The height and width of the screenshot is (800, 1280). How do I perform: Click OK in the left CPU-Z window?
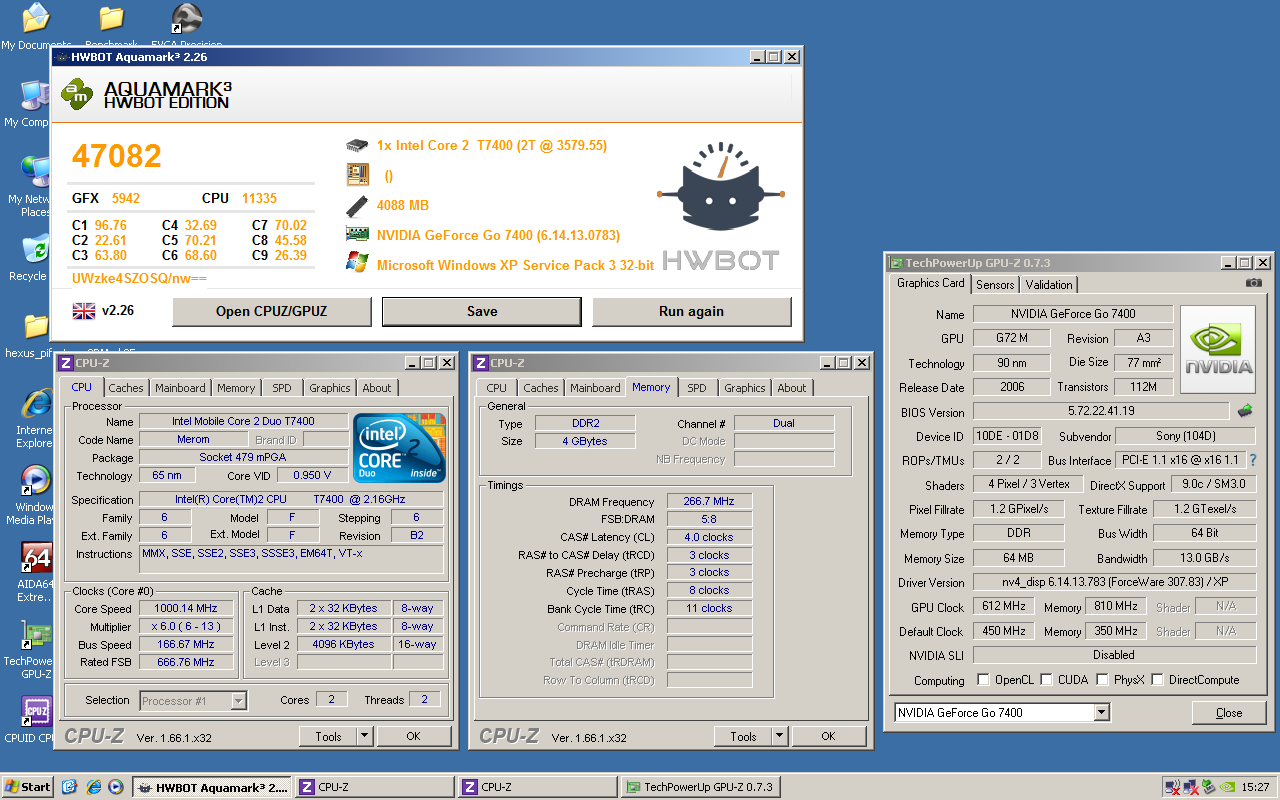(x=413, y=736)
